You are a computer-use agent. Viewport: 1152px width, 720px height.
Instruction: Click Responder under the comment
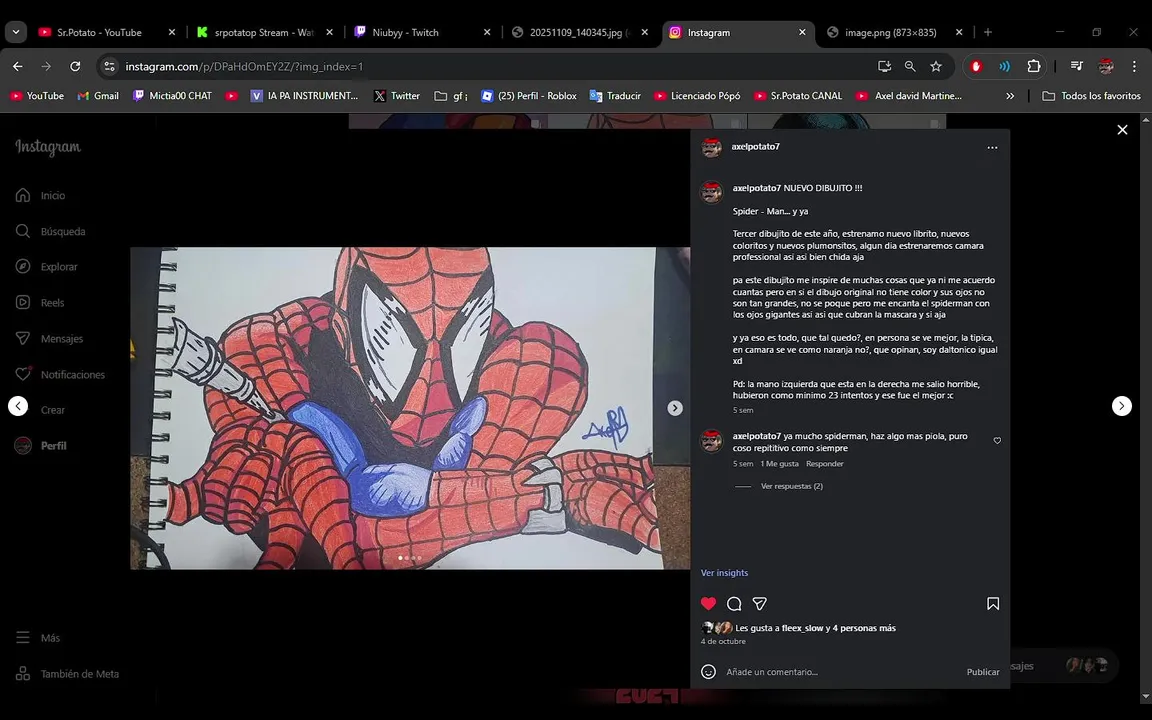click(x=824, y=464)
